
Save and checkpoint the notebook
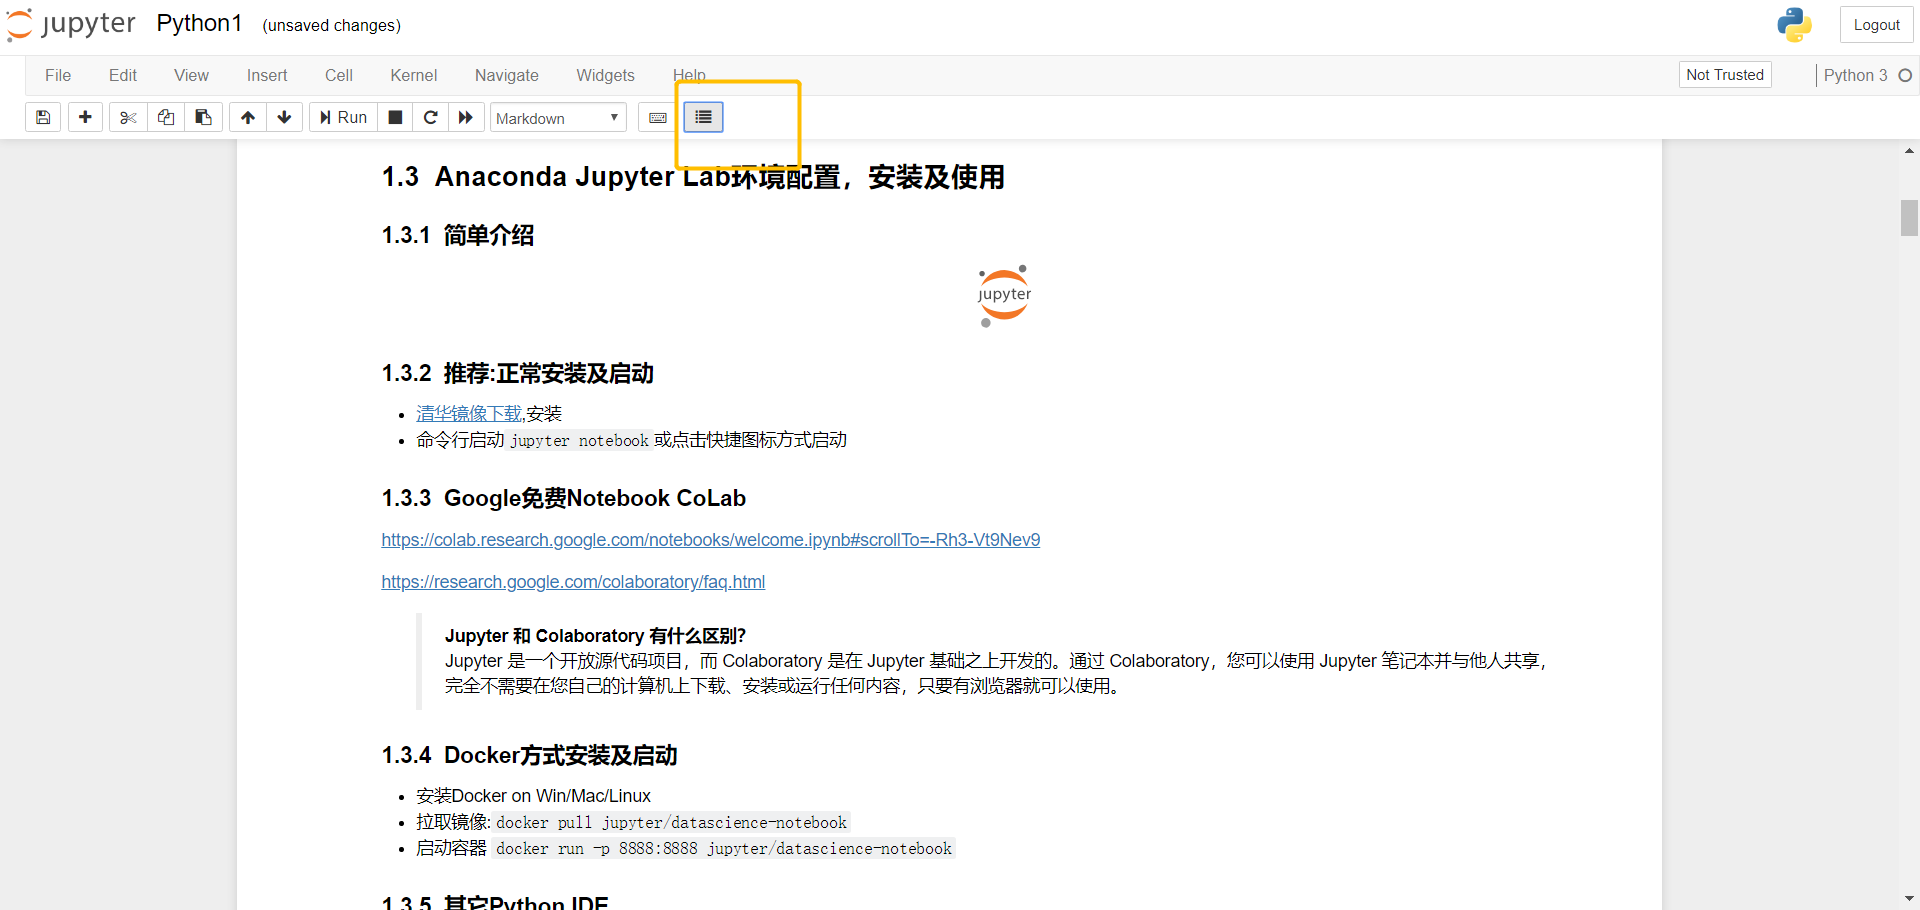pyautogui.click(x=43, y=118)
